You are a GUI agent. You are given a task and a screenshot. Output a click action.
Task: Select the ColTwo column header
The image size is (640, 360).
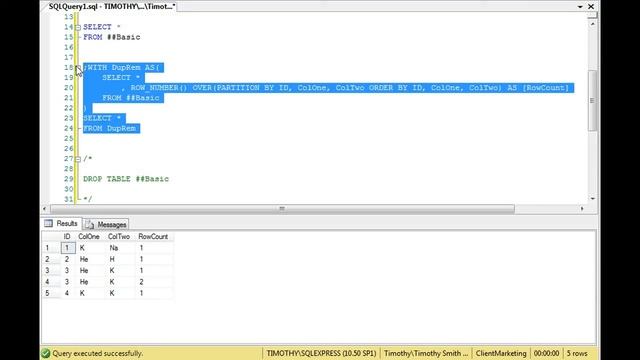click(119, 237)
